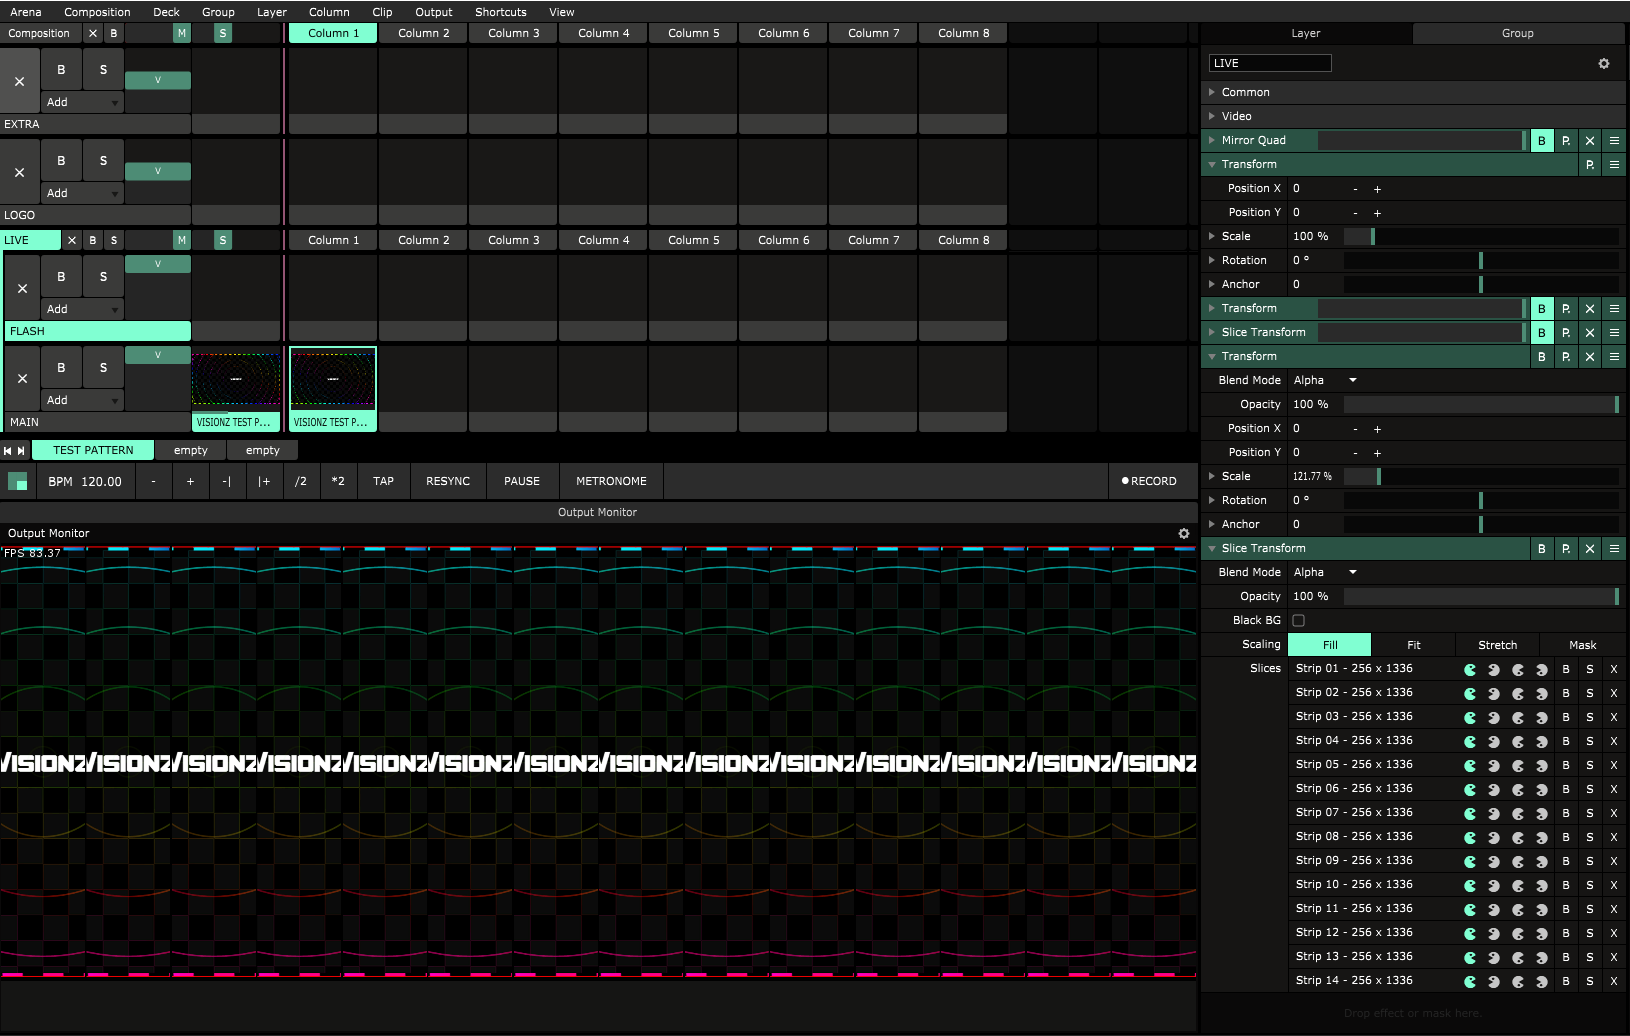Toggle solo S on the LOGO layer
The image size is (1630, 1036).
pos(103,161)
